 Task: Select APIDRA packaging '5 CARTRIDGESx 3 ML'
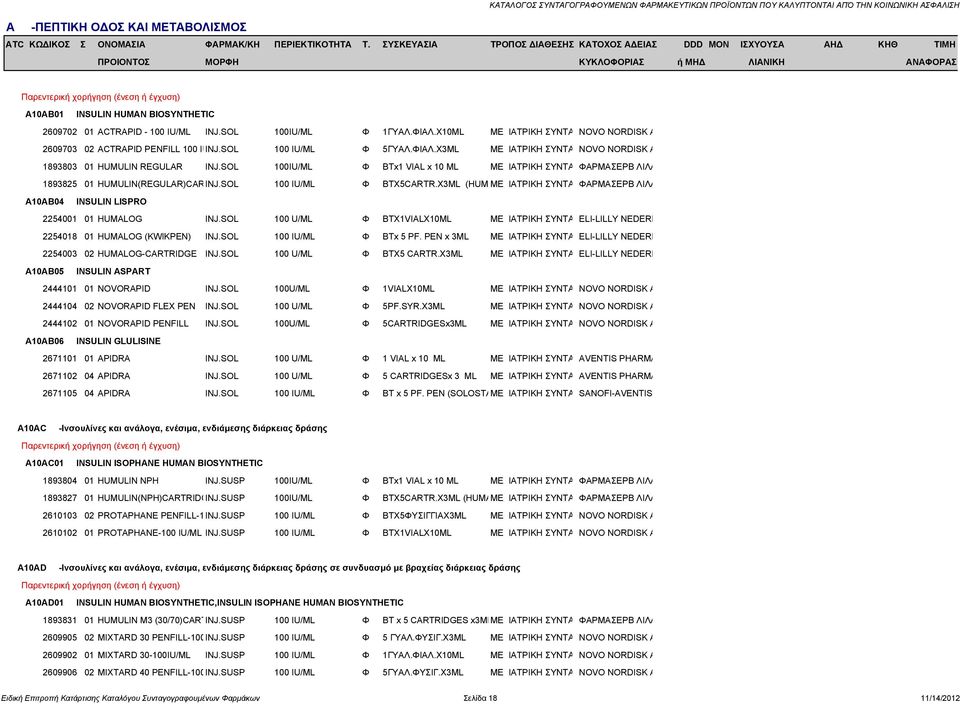429,376
